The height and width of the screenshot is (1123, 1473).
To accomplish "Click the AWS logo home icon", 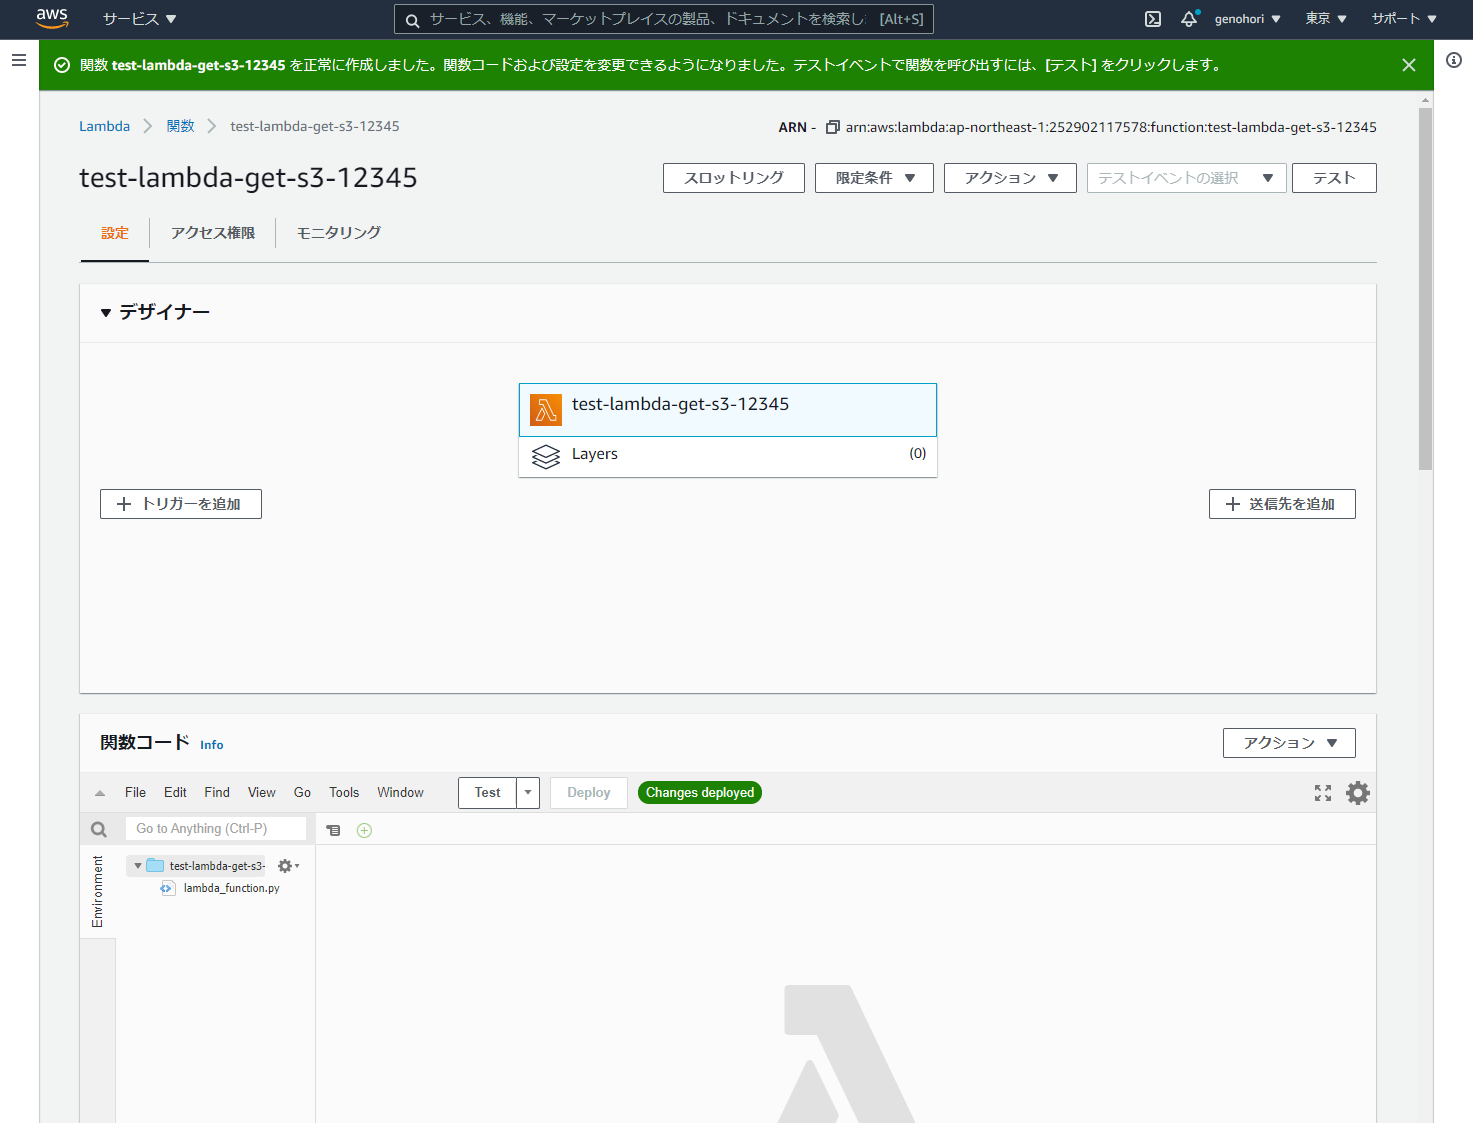I will (x=52, y=18).
